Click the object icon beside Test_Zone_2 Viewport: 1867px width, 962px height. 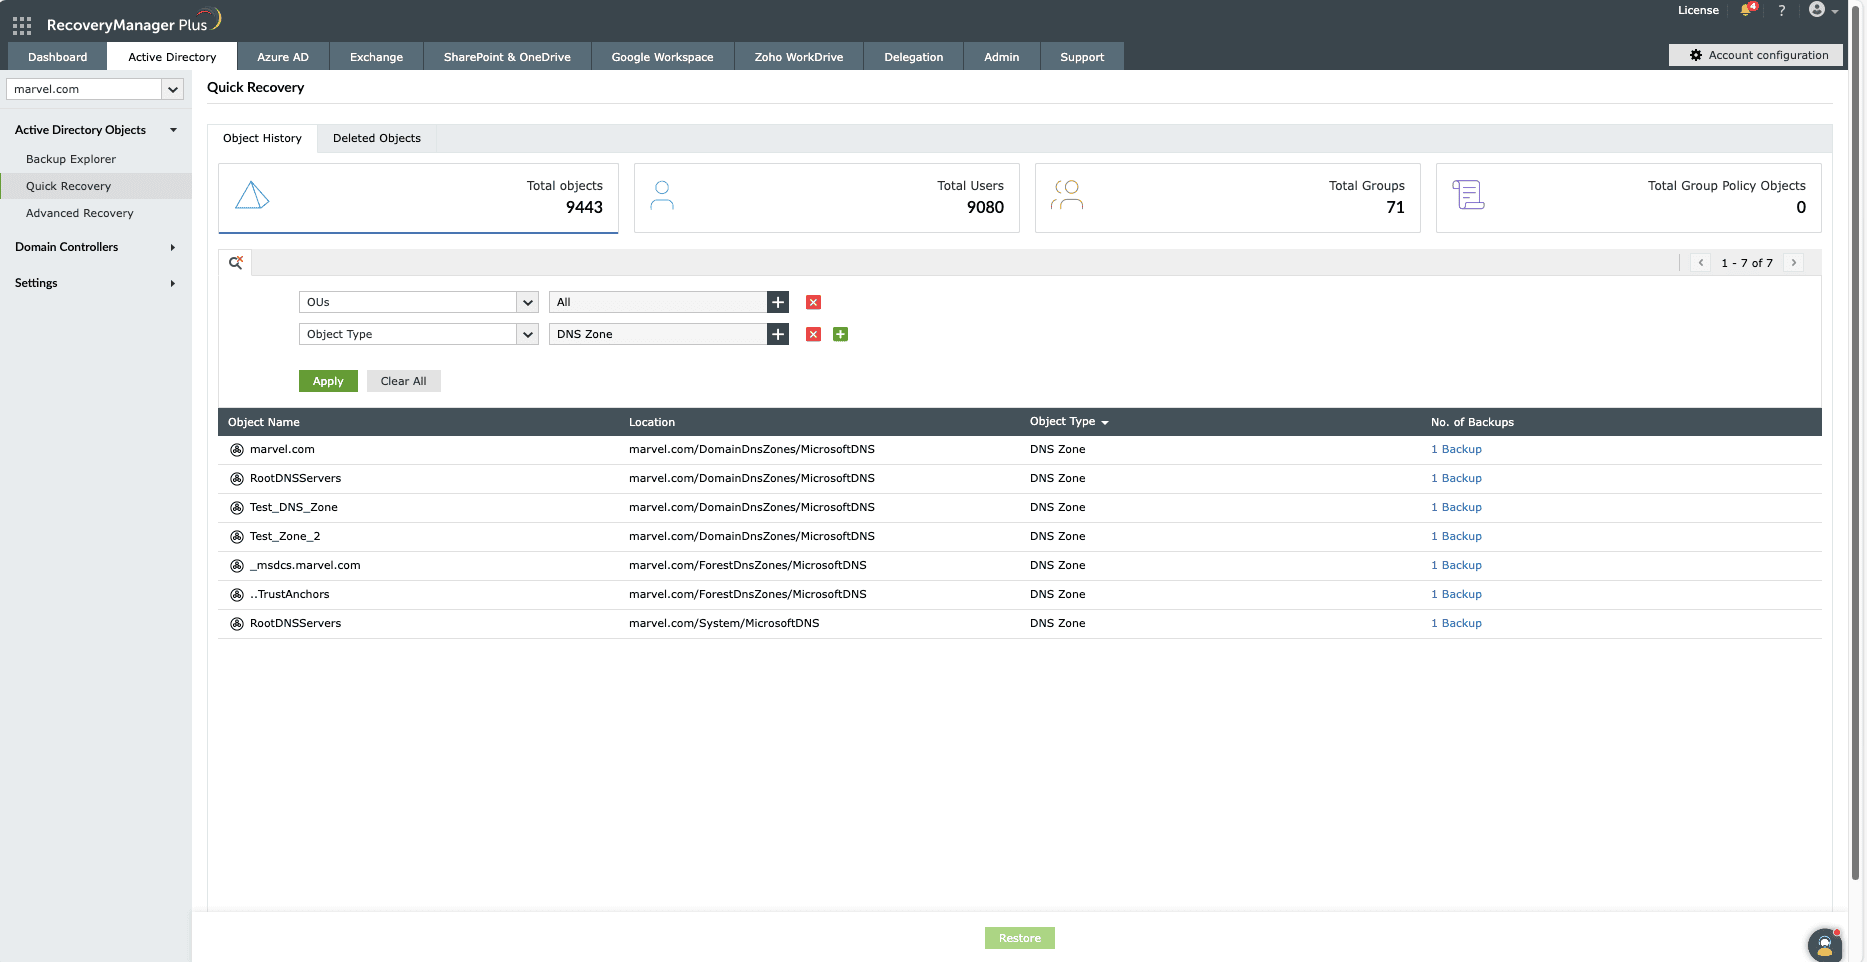[237, 537]
